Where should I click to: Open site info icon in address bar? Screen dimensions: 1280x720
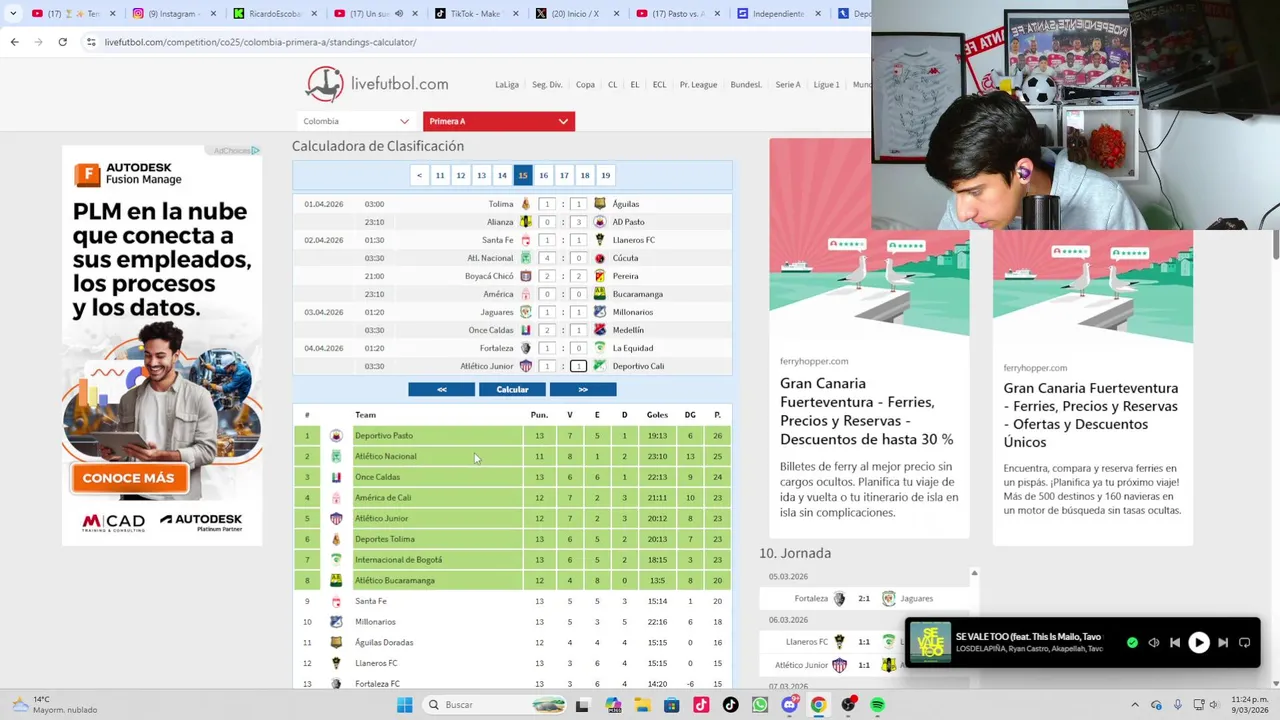(x=91, y=42)
